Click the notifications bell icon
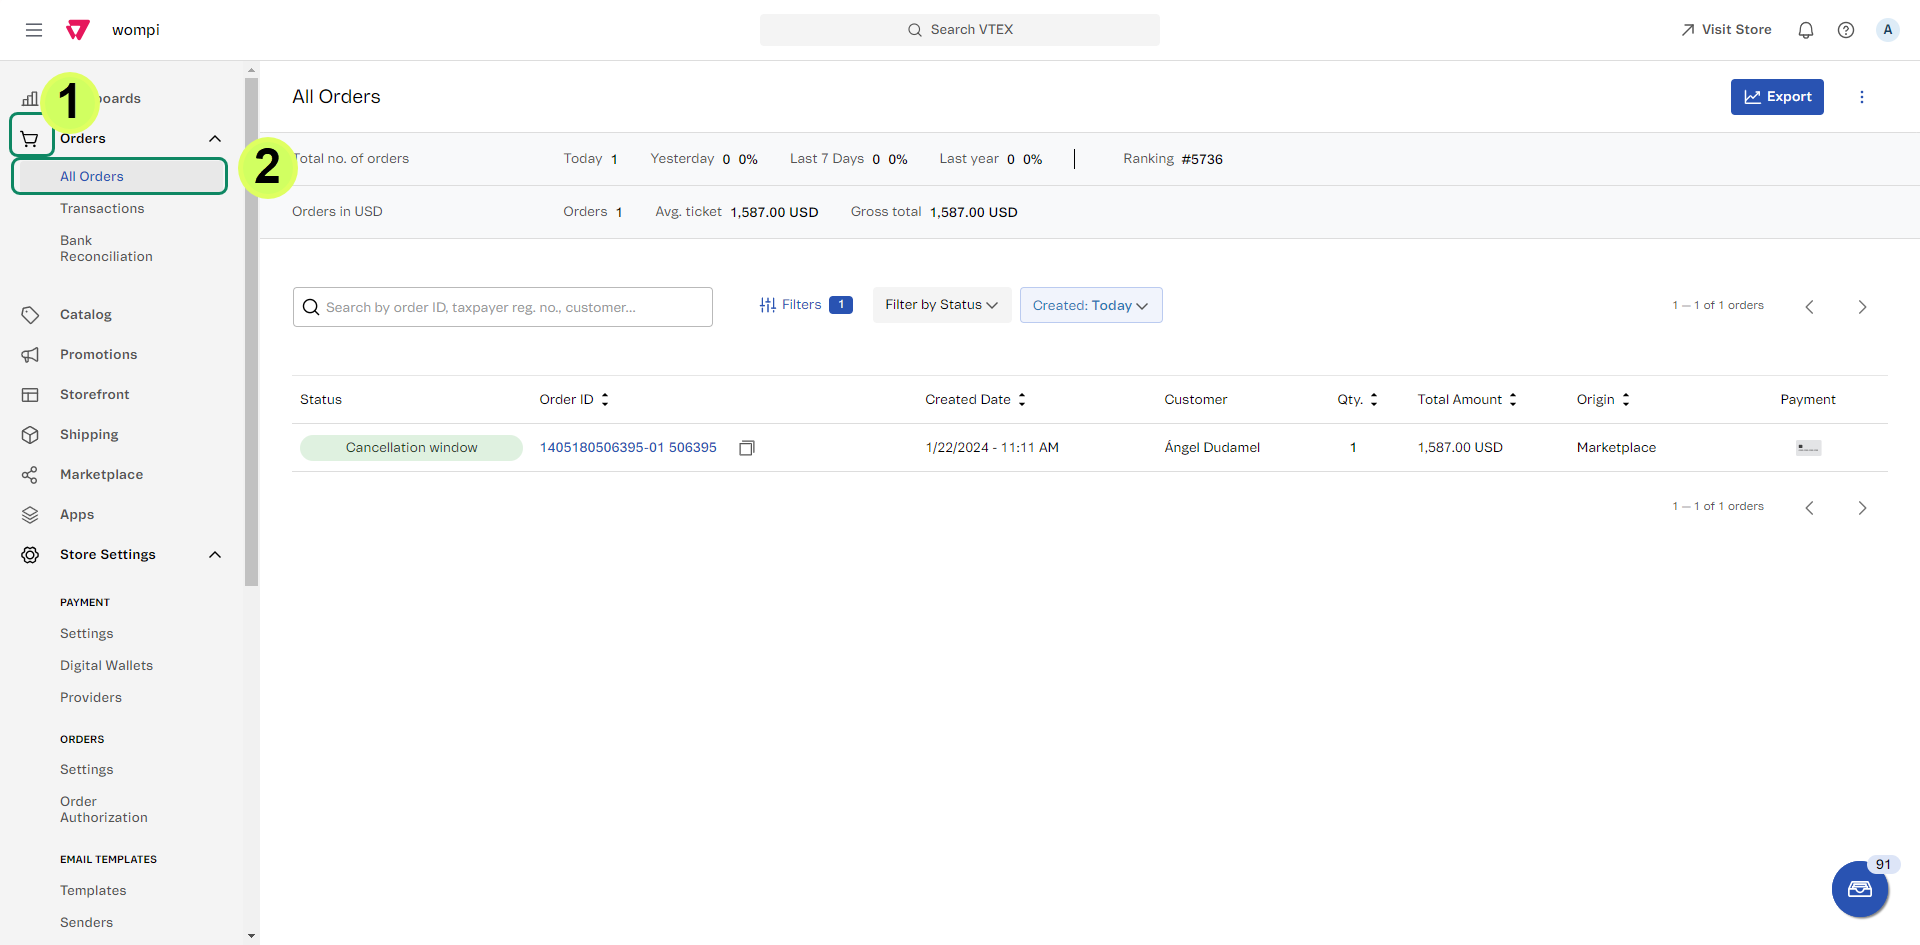1920x945 pixels. point(1805,30)
